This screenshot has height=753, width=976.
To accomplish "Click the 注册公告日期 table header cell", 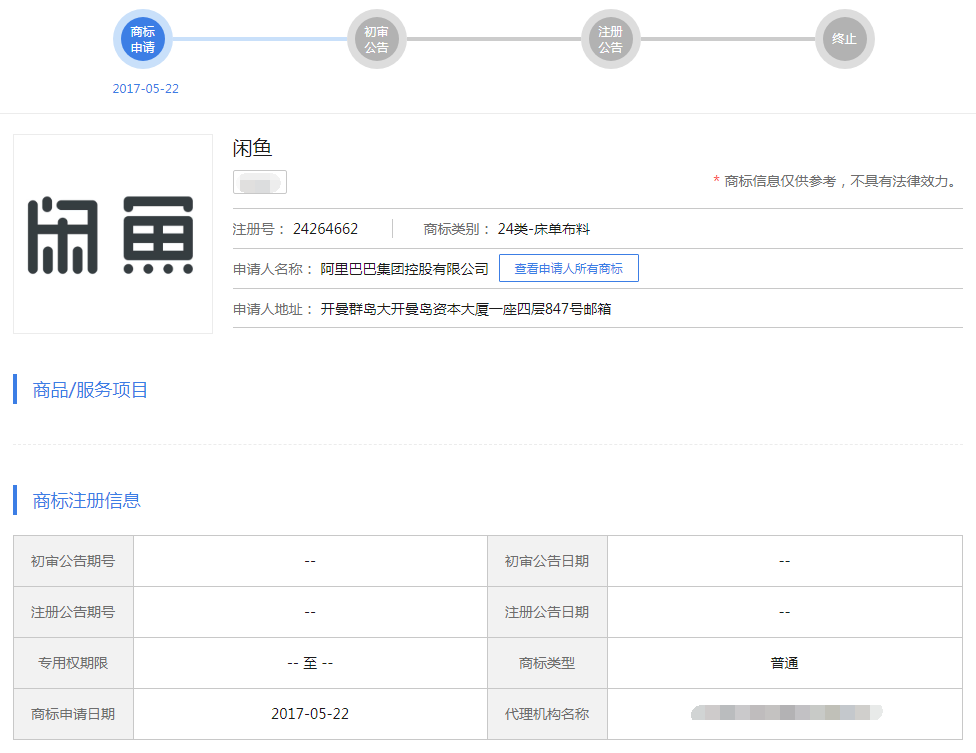I will (x=547, y=612).
